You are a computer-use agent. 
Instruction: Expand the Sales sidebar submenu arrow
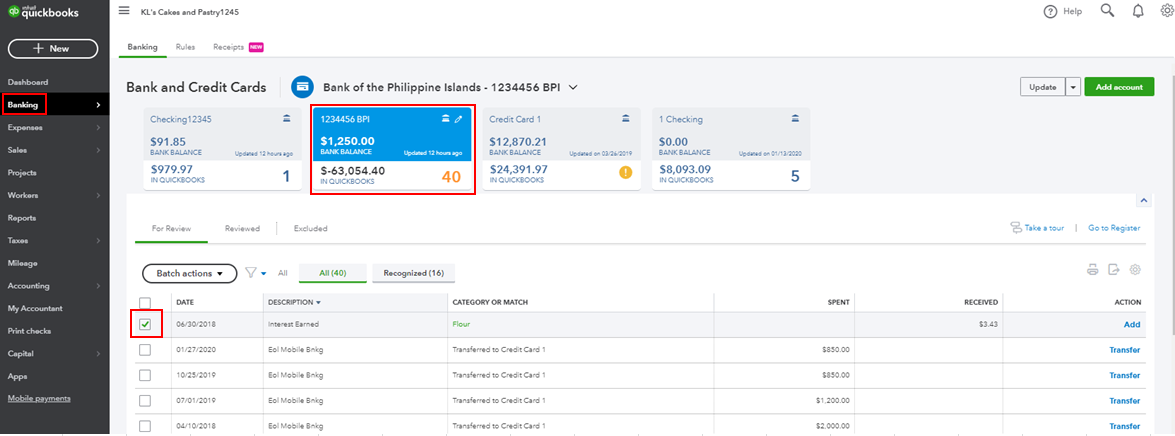(98, 150)
